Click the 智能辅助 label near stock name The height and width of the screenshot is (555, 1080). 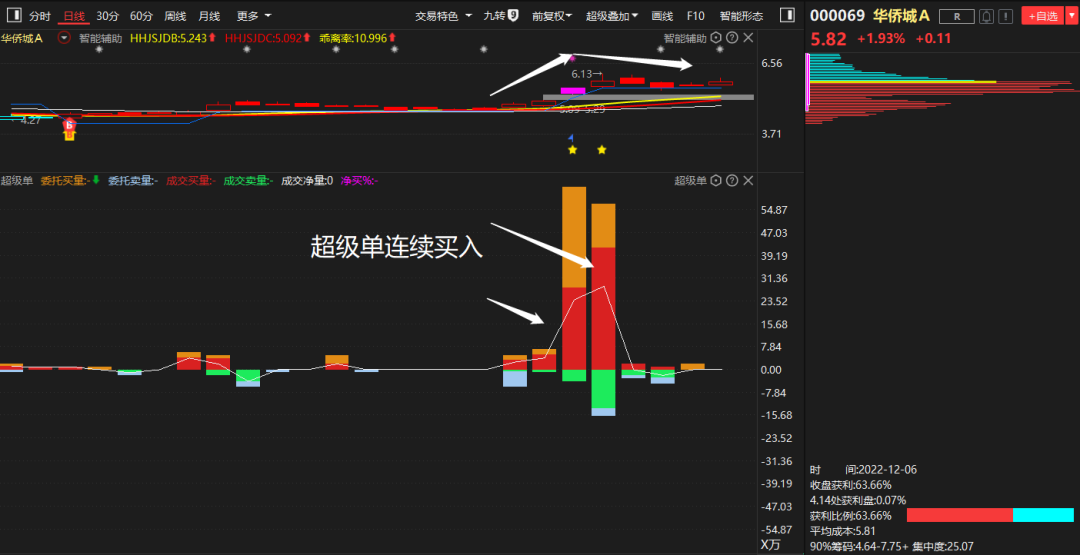[x=101, y=39]
